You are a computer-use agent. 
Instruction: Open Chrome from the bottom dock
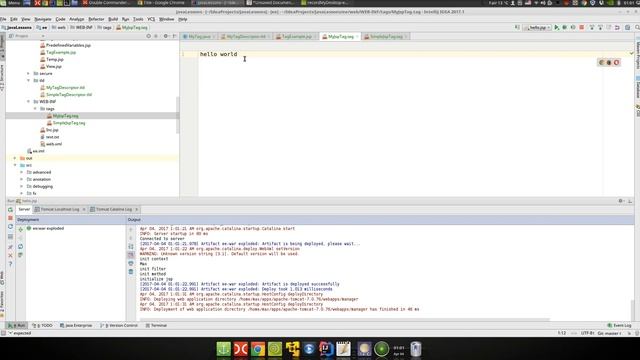click(x=258, y=349)
